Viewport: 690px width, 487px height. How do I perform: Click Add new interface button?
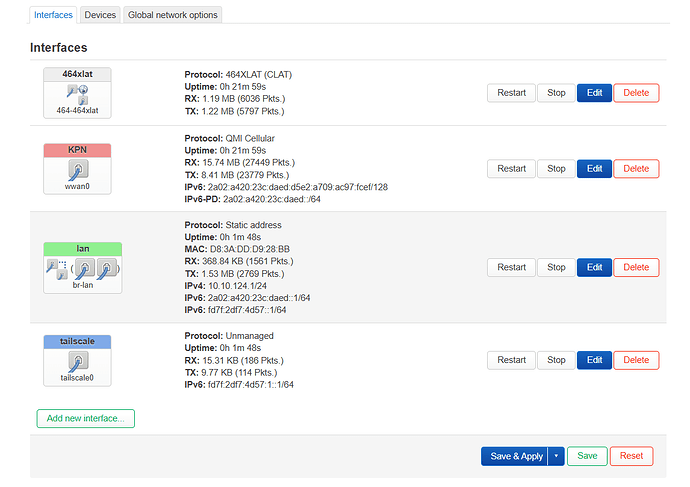tap(86, 418)
